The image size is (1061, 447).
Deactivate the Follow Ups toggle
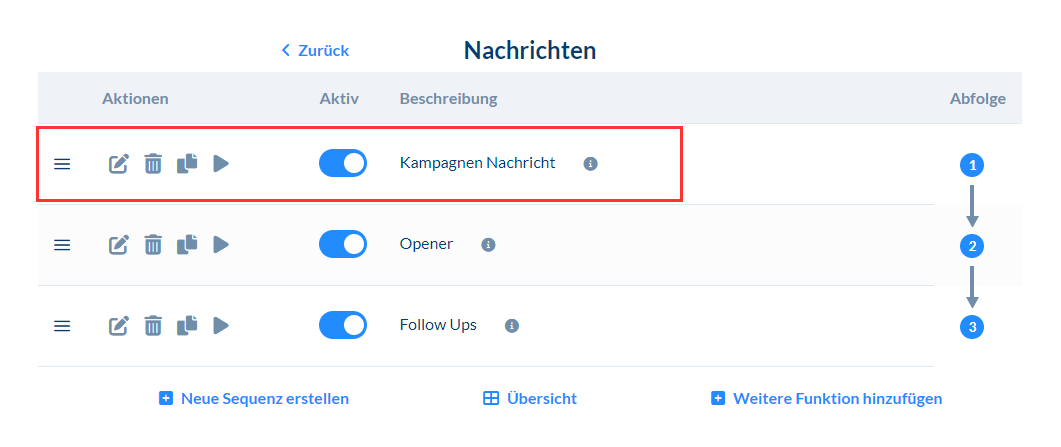(342, 325)
